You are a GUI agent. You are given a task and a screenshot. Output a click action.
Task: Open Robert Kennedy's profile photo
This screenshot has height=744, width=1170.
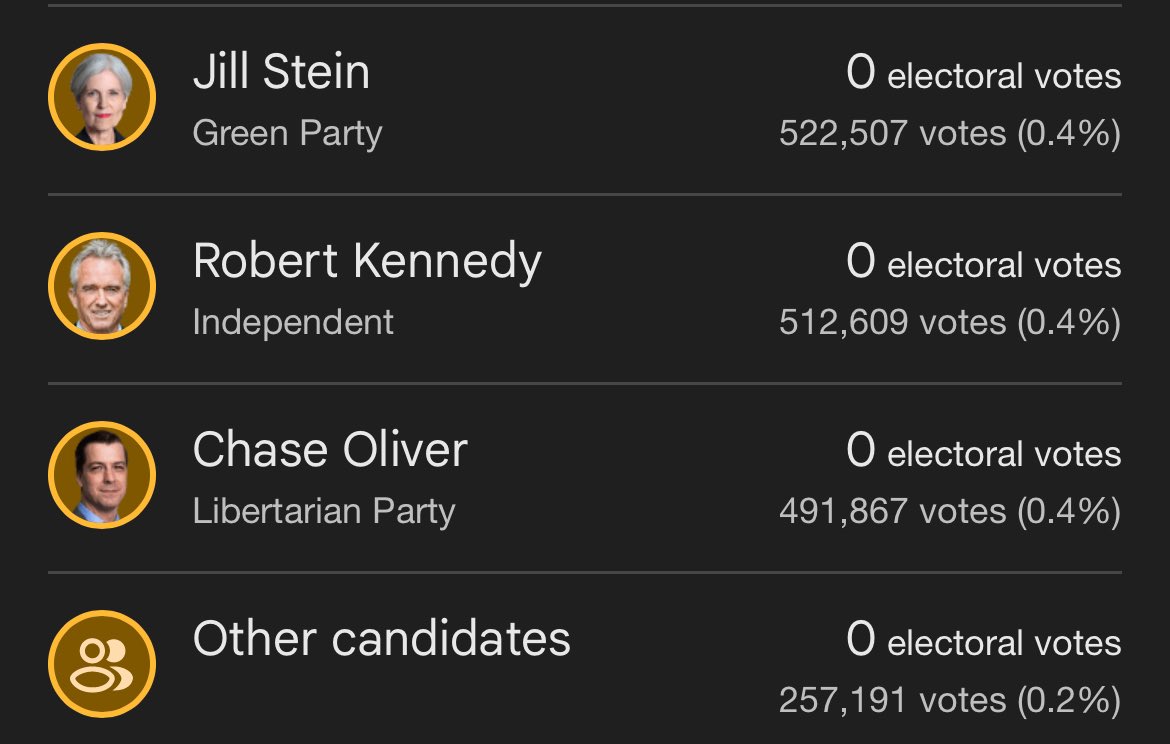[x=102, y=286]
